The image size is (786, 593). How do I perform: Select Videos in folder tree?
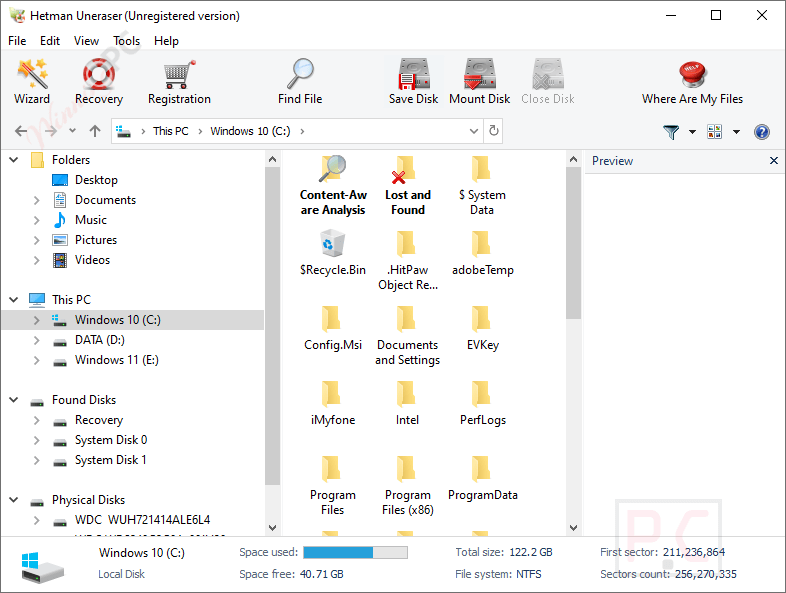tap(92, 260)
